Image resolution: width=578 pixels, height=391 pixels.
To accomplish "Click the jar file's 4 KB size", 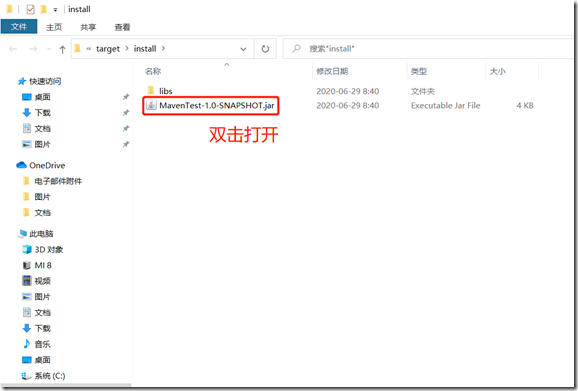I will [x=525, y=105].
